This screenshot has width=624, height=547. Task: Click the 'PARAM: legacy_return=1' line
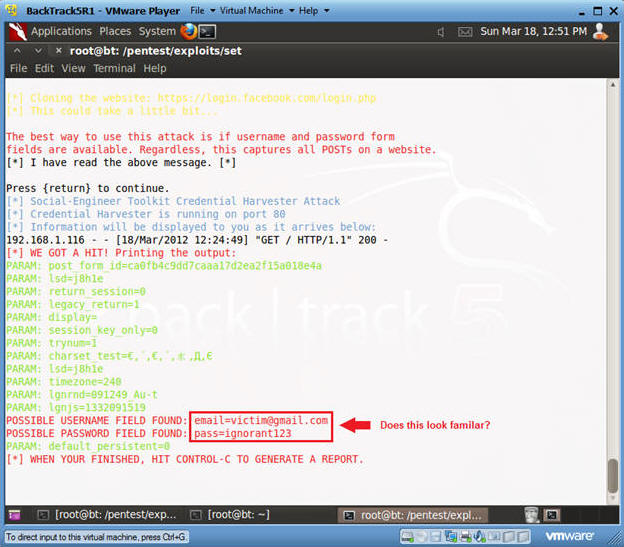pos(73,304)
